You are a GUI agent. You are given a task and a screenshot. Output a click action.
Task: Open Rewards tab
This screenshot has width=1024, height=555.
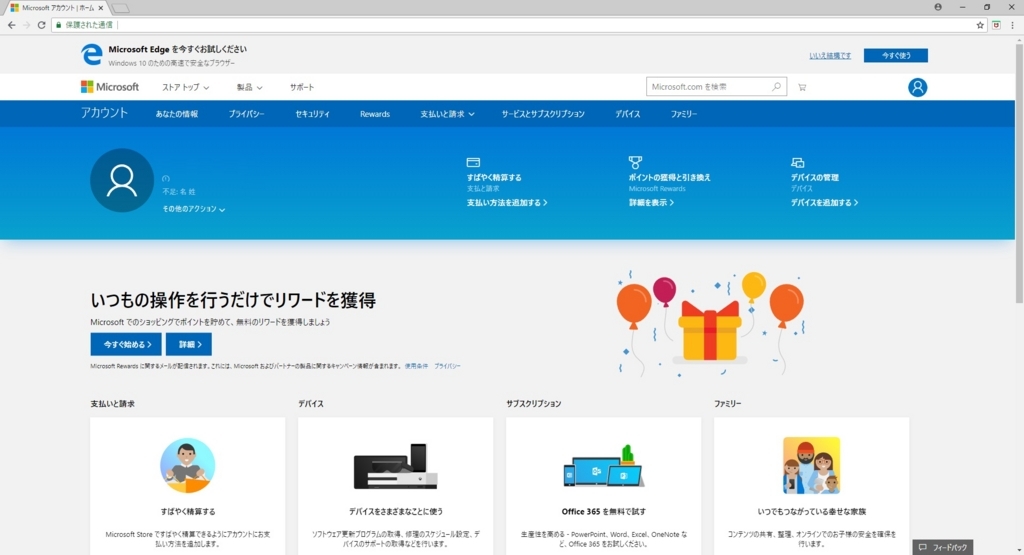[x=375, y=114]
